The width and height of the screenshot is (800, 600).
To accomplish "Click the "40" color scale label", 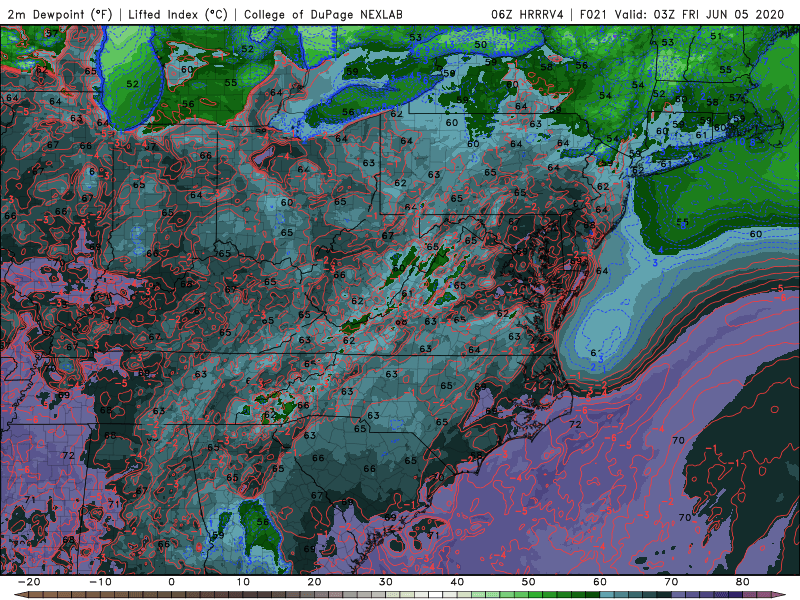I will point(457,582).
